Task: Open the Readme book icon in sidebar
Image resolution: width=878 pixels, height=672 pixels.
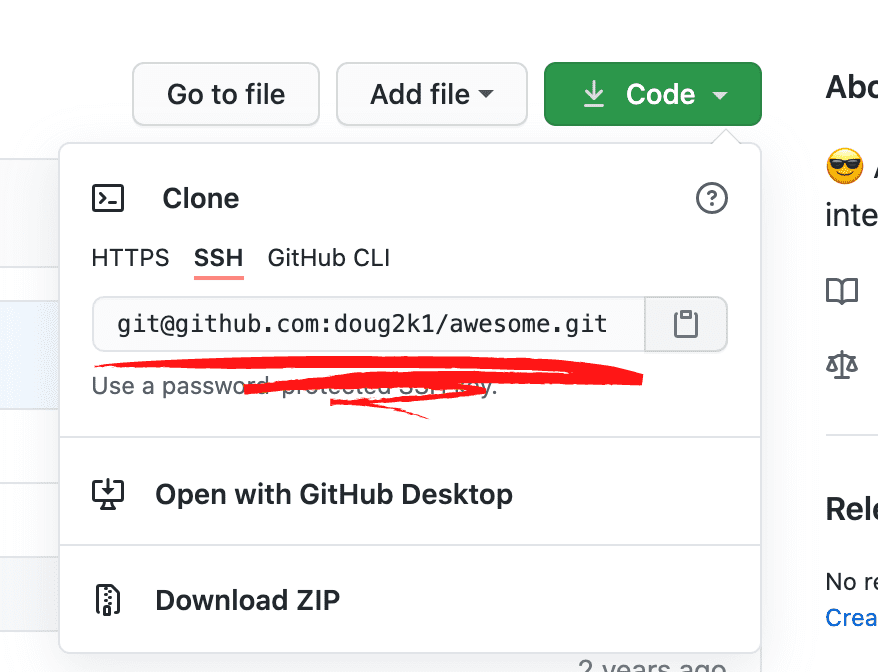Action: (x=842, y=291)
